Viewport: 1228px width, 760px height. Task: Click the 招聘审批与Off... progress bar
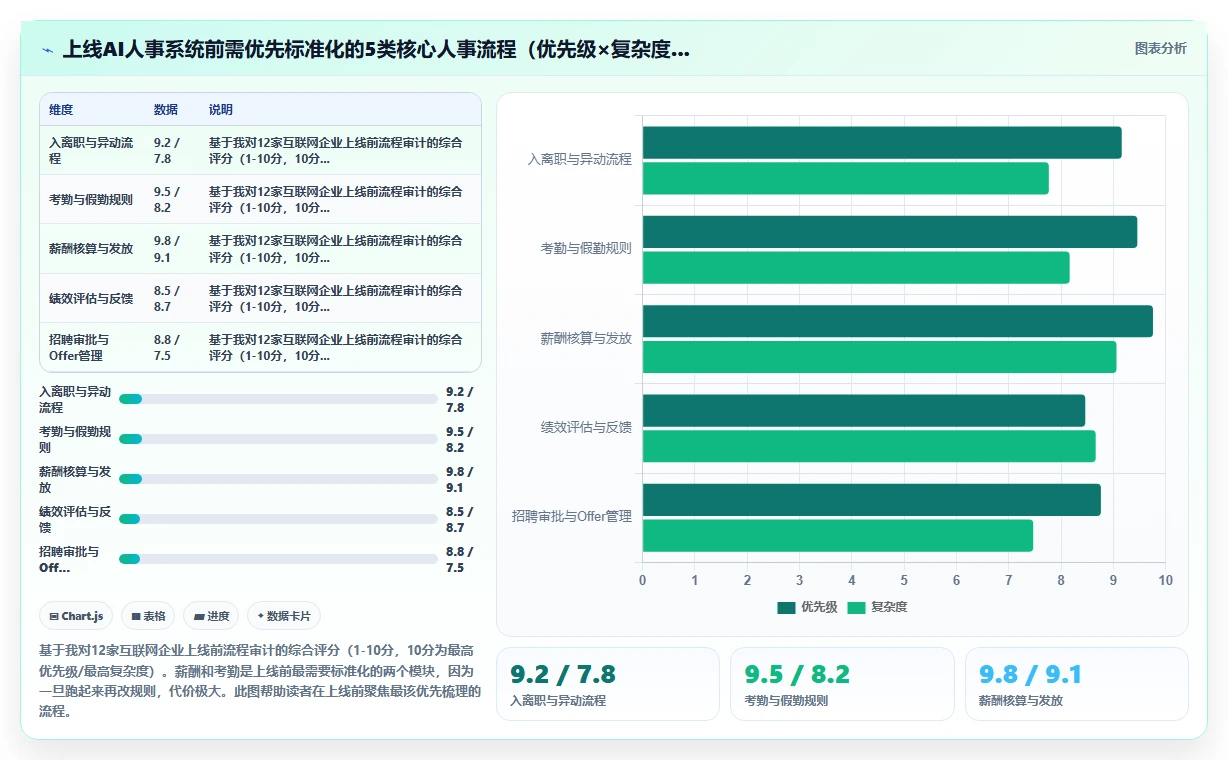coord(278,559)
